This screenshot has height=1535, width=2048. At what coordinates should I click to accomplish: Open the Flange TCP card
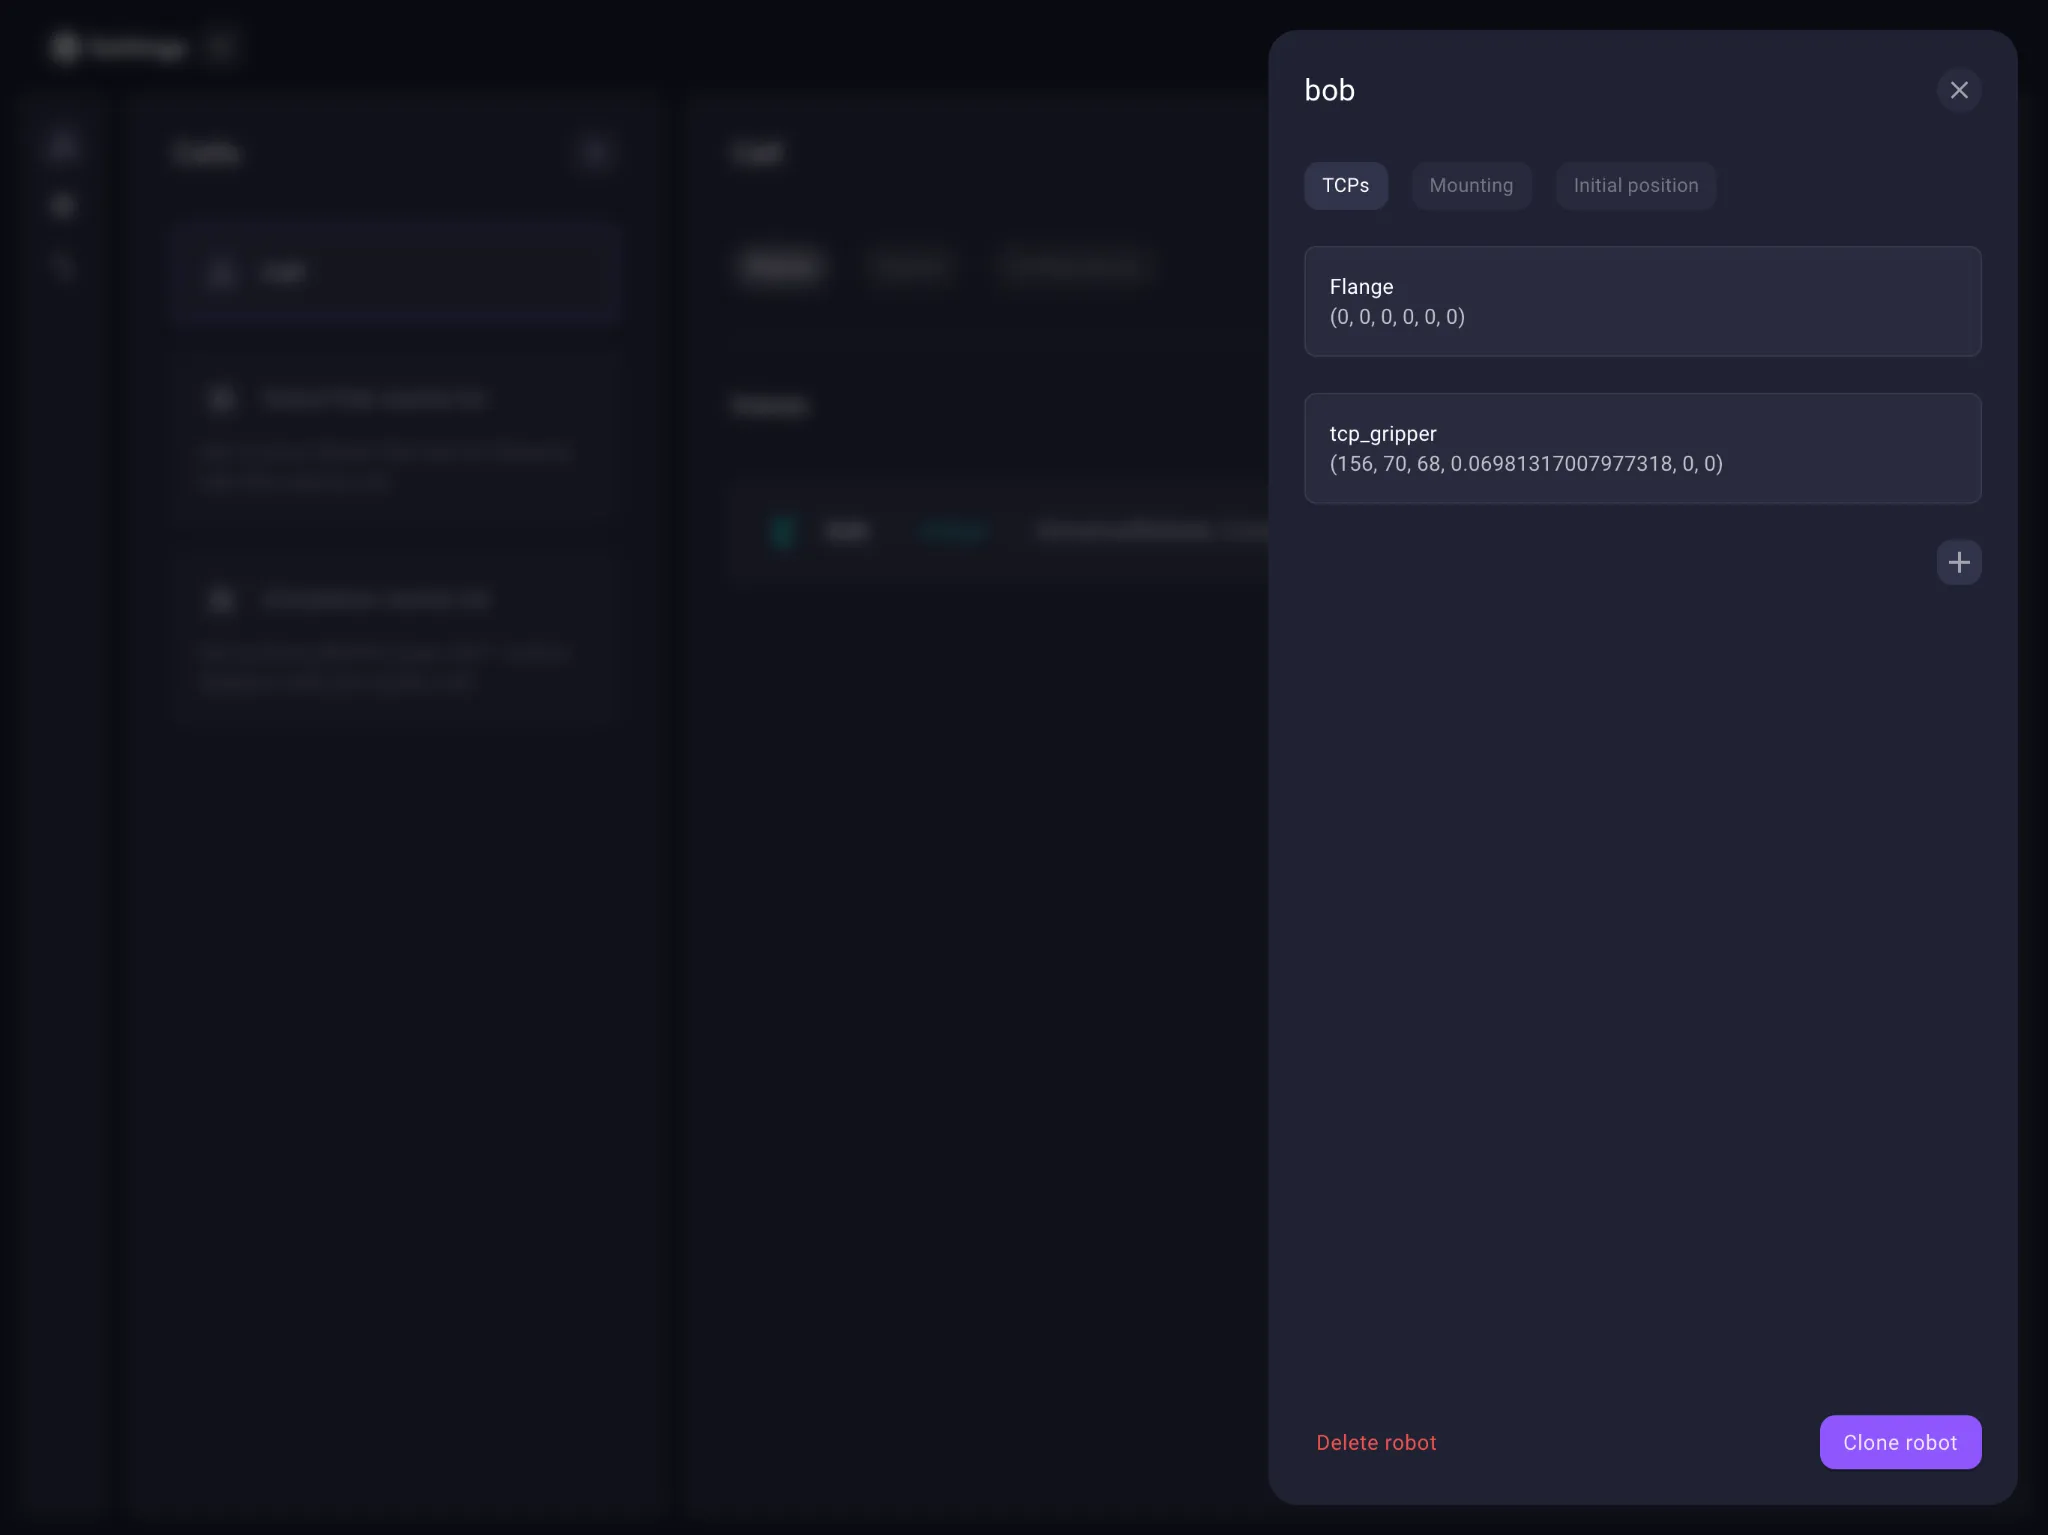[x=1641, y=301]
